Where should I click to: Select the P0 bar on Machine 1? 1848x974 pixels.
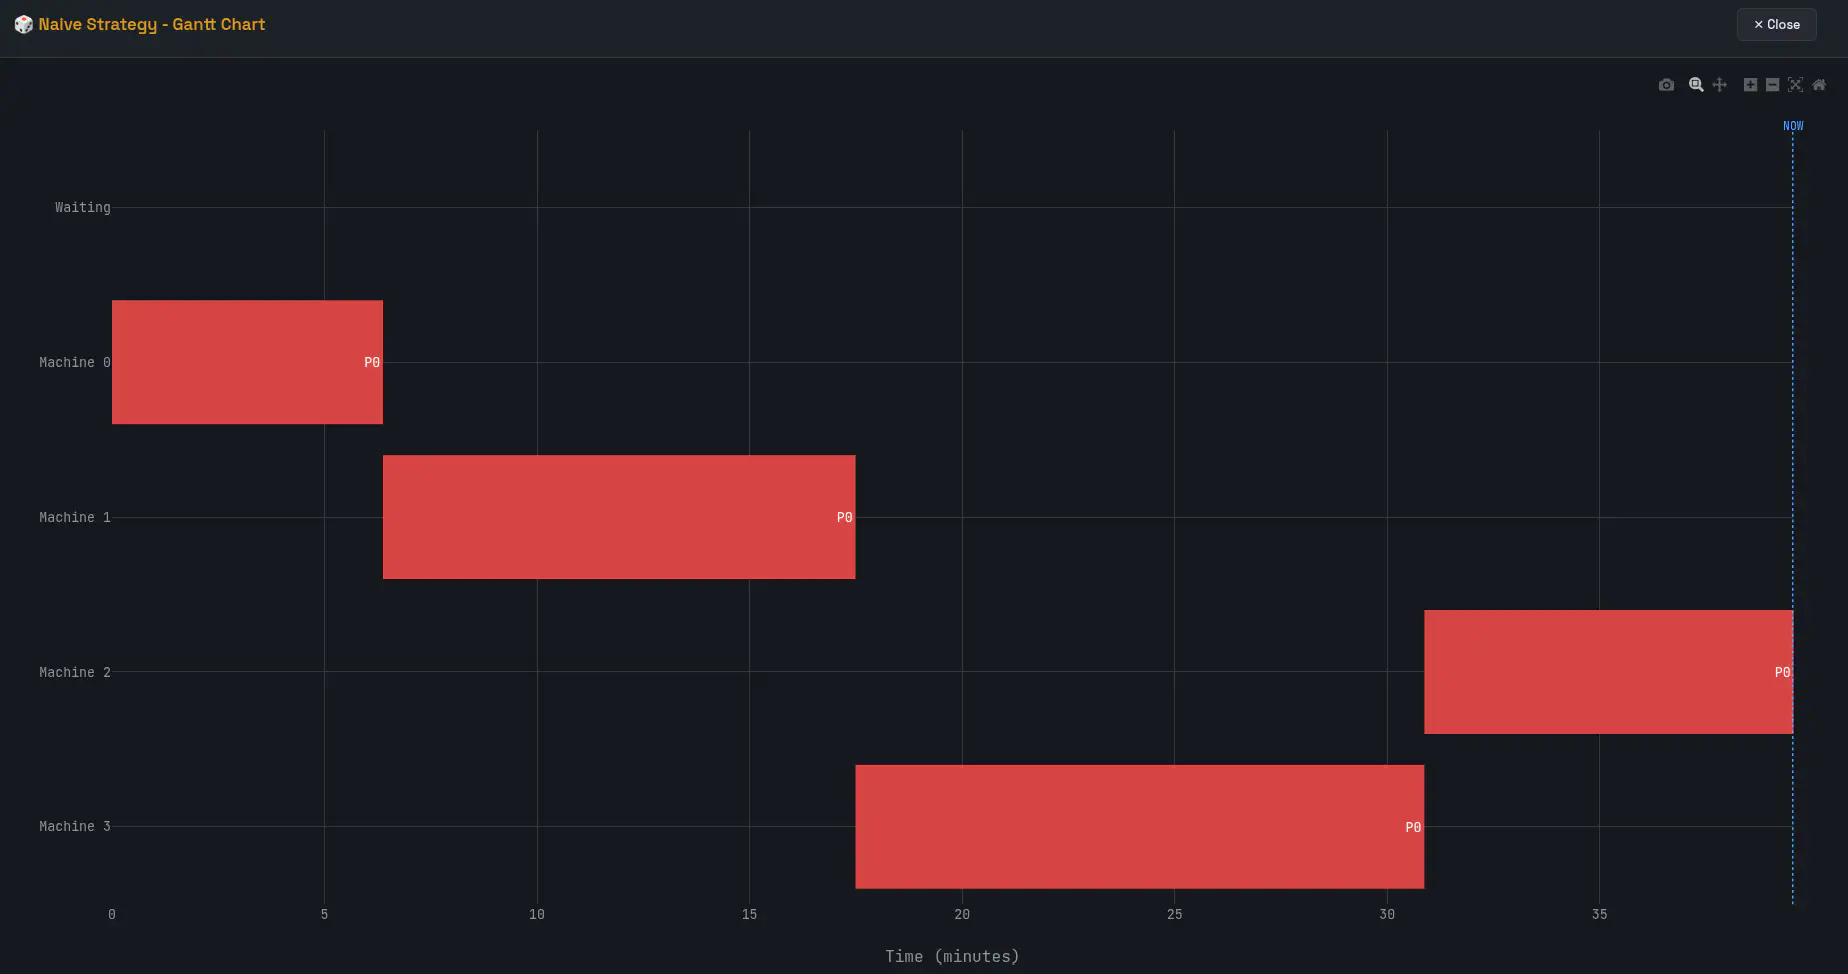[618, 517]
